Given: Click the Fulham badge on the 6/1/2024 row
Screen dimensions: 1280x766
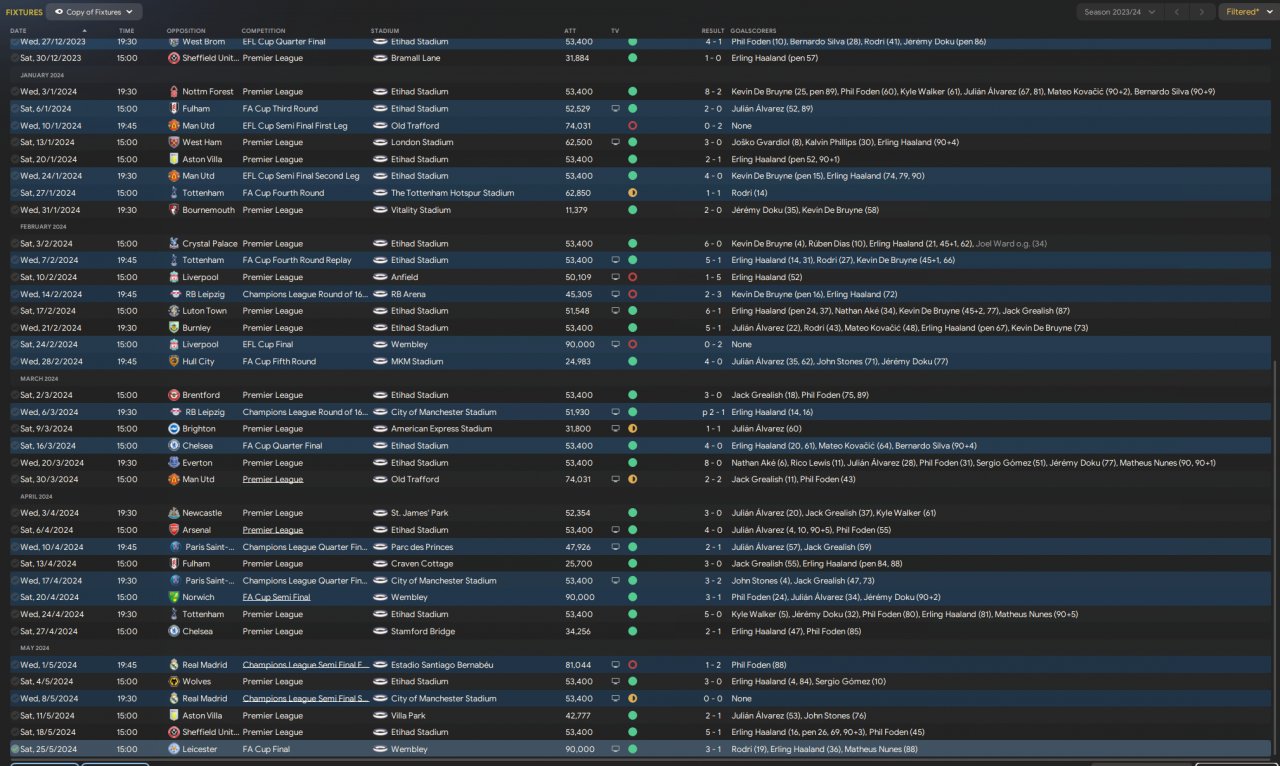Looking at the screenshot, I should tap(174, 109).
